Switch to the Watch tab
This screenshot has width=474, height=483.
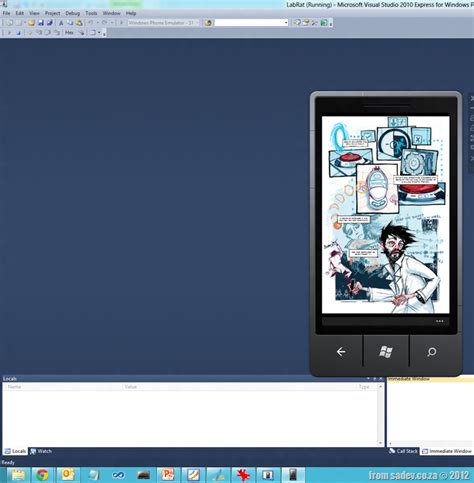[41, 451]
